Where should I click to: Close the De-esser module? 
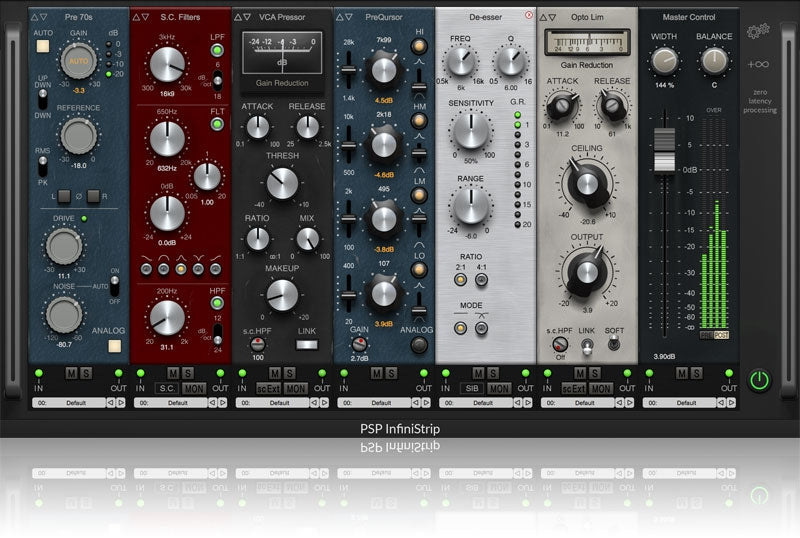[x=529, y=15]
